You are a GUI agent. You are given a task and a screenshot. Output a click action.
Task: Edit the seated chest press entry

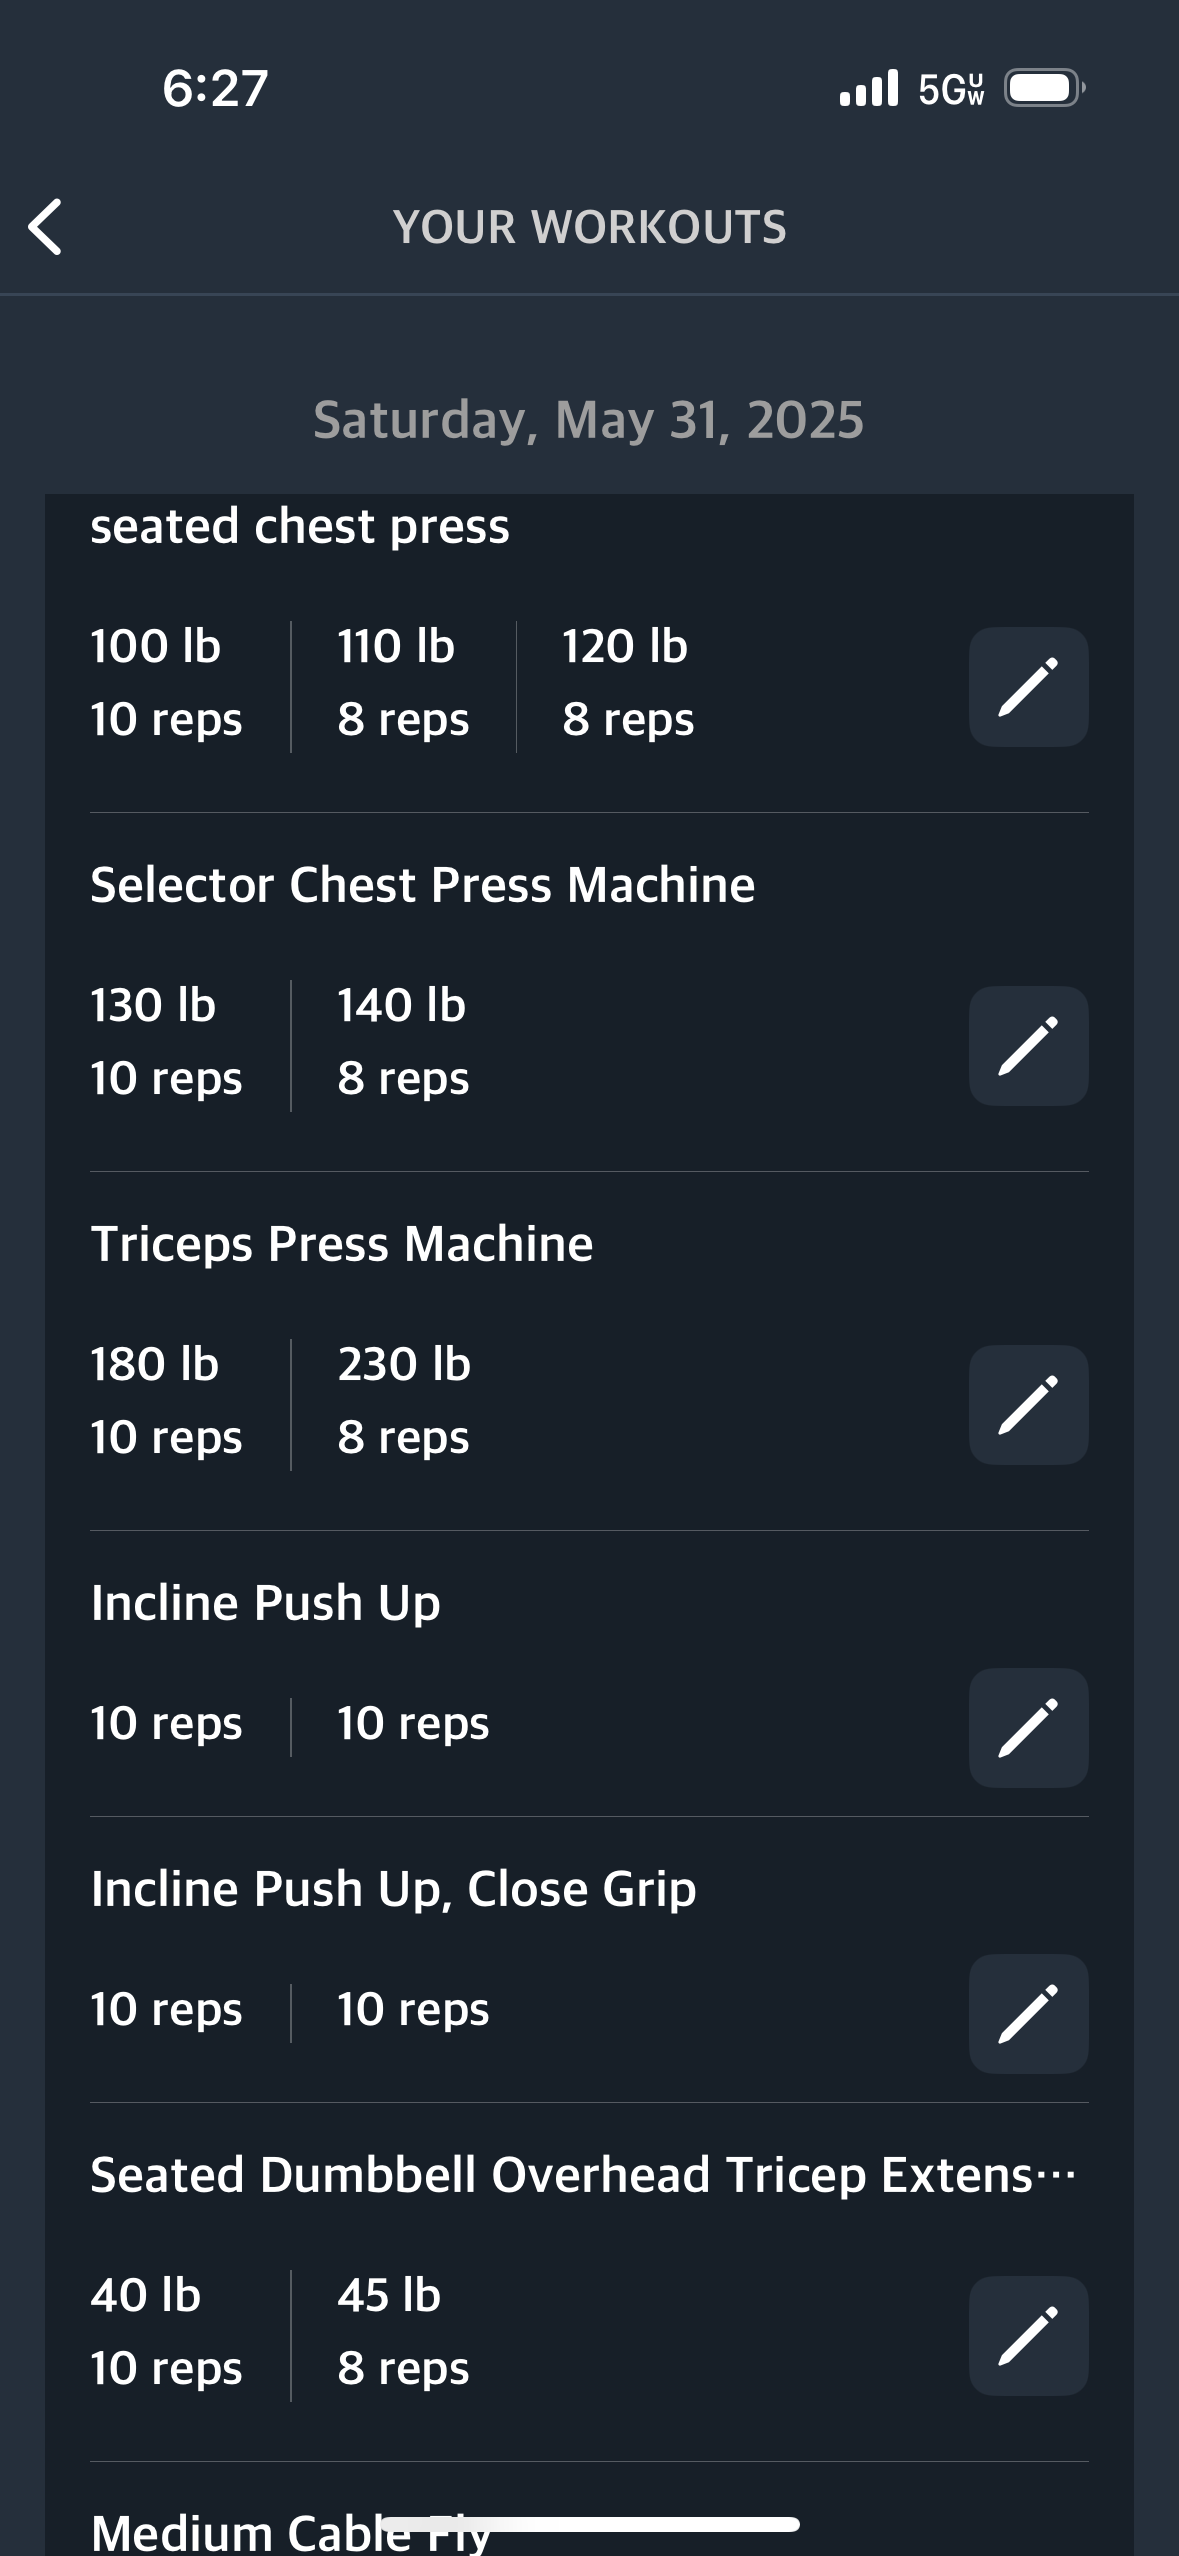click(1028, 687)
